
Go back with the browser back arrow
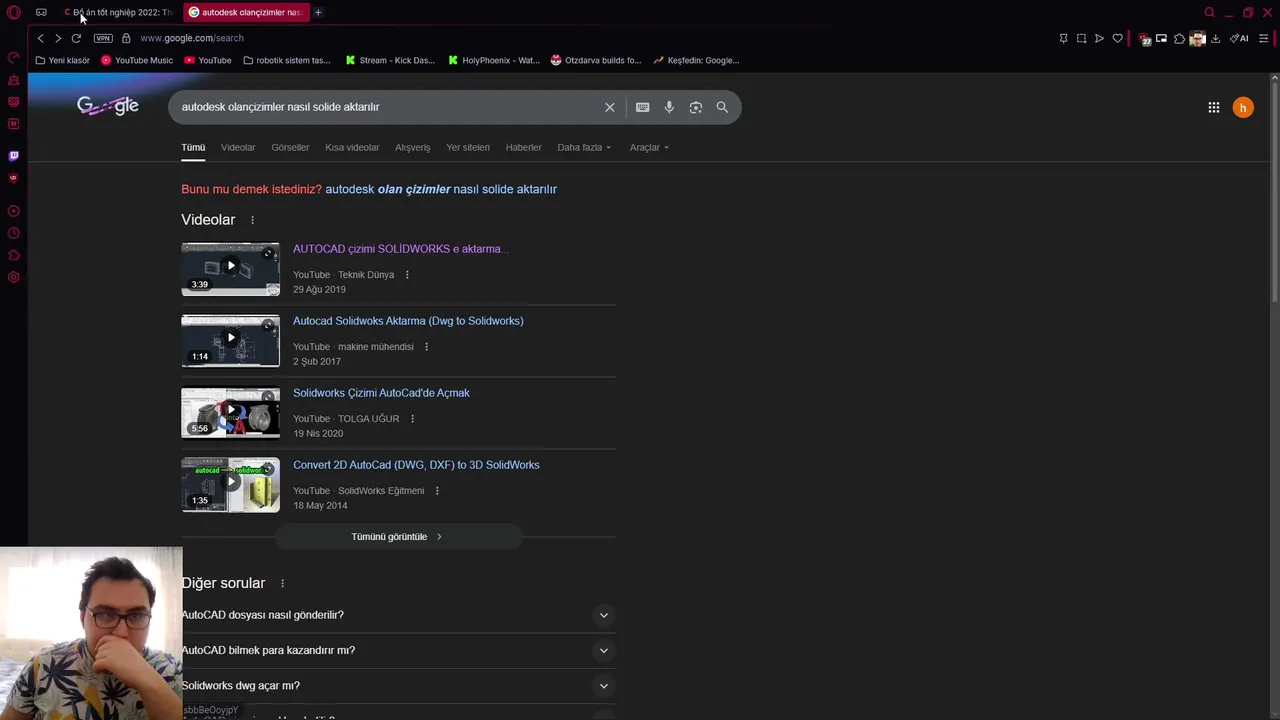[40, 38]
